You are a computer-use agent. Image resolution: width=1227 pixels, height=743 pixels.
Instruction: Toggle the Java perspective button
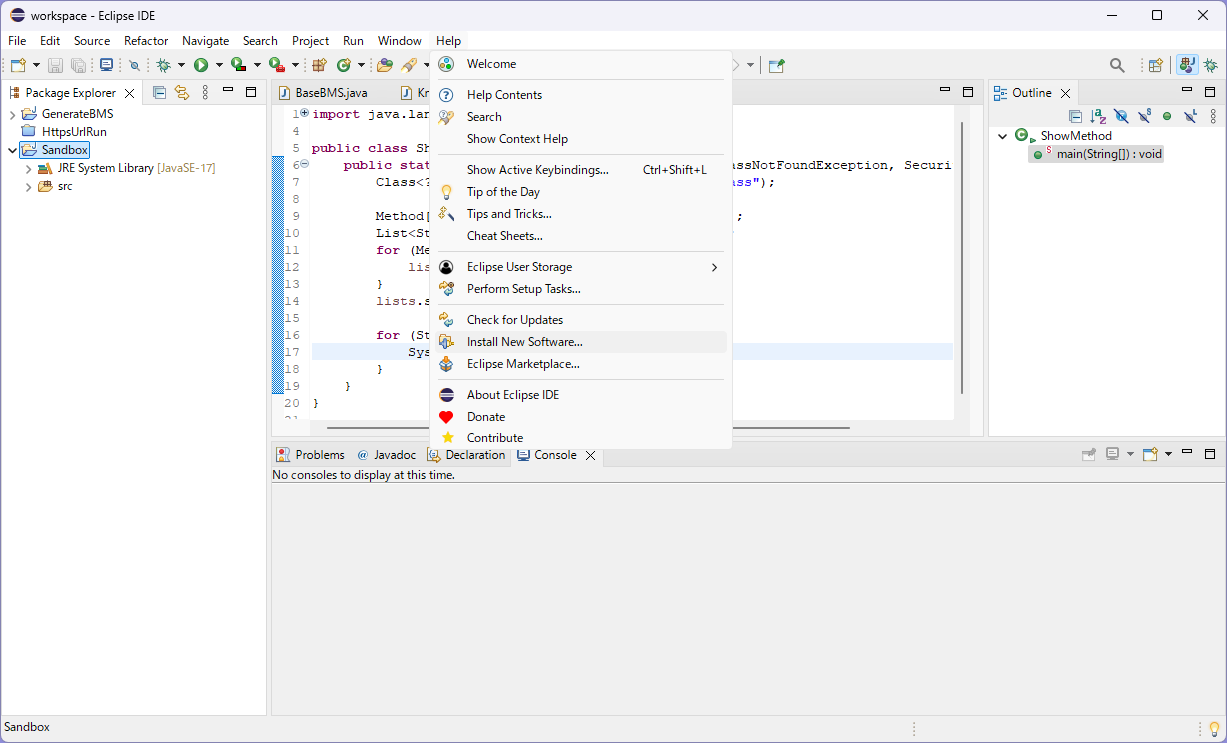(1187, 65)
